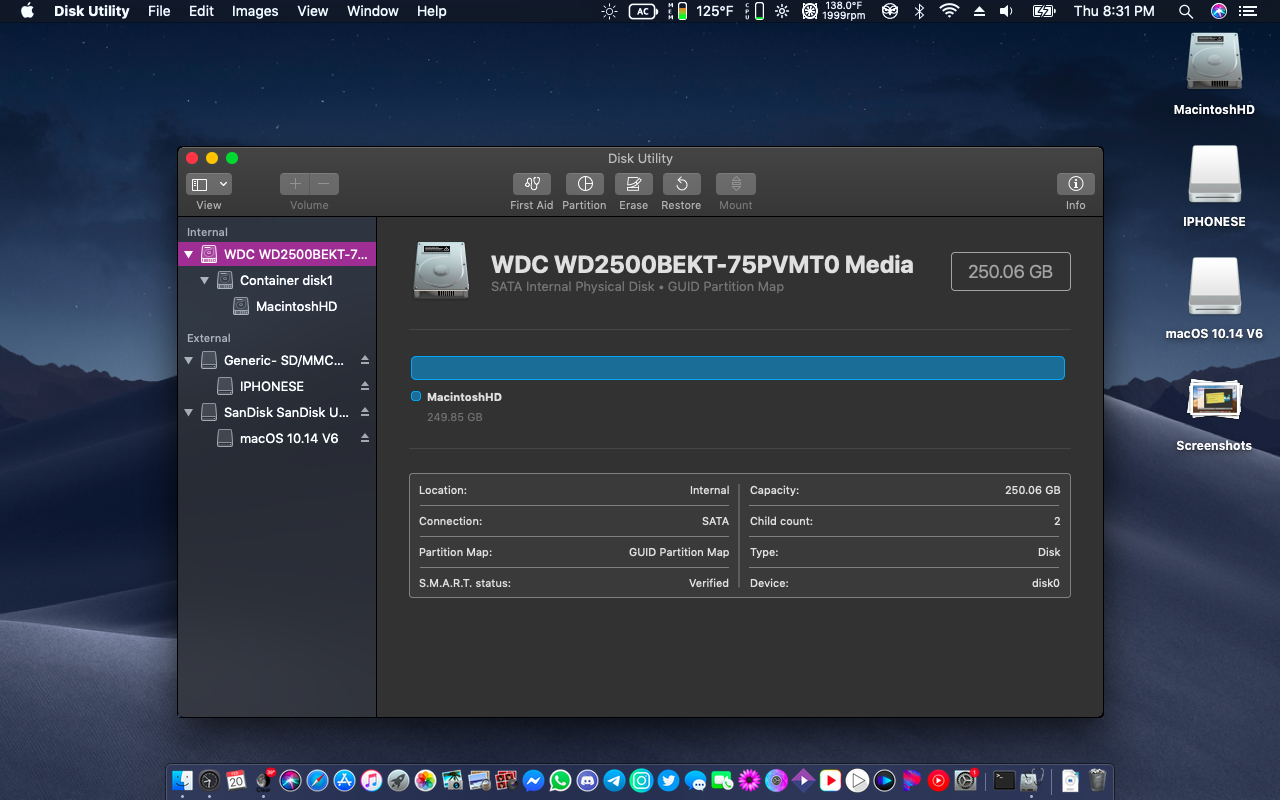1280x800 pixels.
Task: Select Container disk1 in sidebar
Action: 277,280
